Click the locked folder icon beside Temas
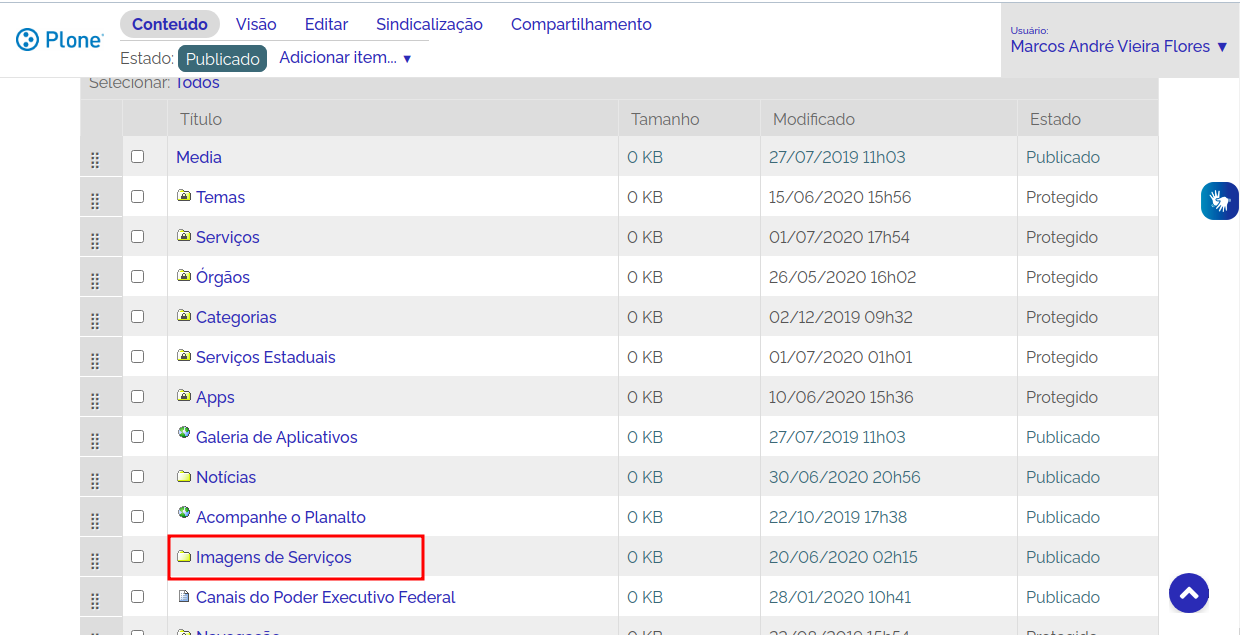Image resolution: width=1240 pixels, height=635 pixels. 184,196
